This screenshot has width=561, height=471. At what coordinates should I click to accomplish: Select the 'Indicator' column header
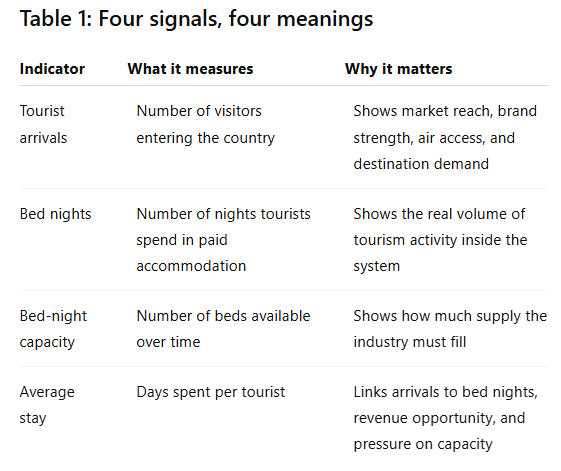click(52, 69)
